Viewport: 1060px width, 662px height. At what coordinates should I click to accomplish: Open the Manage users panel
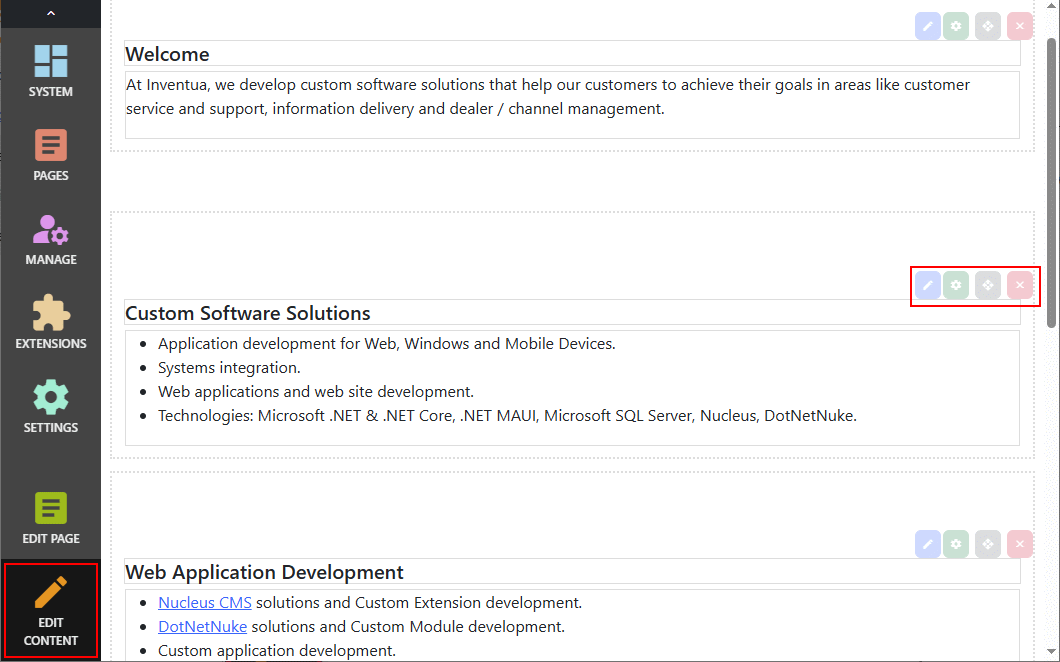click(x=50, y=239)
